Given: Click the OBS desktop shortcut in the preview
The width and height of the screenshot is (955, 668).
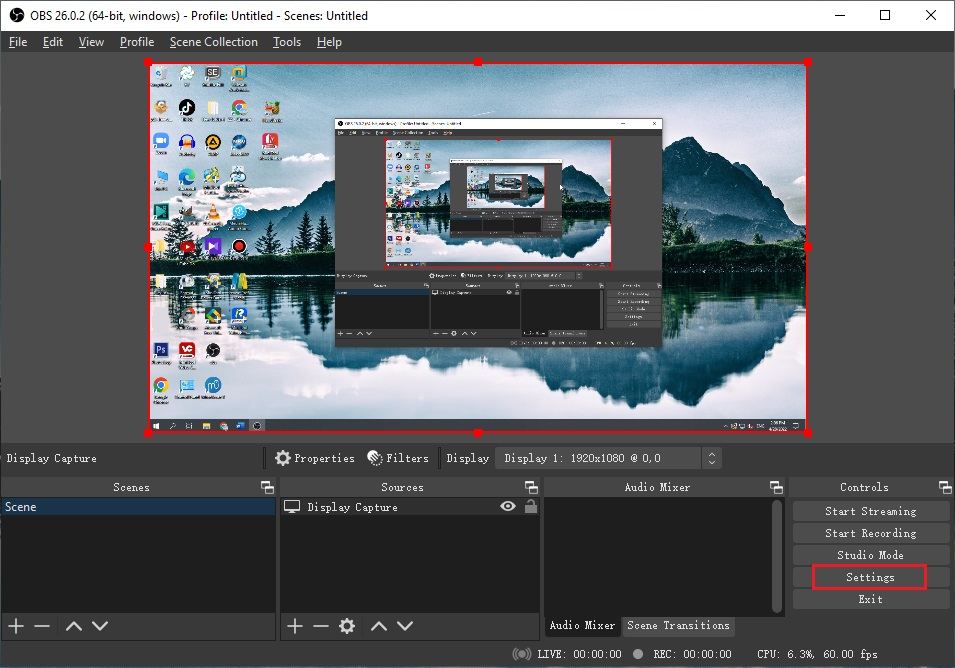Looking at the screenshot, I should pyautogui.click(x=213, y=350).
